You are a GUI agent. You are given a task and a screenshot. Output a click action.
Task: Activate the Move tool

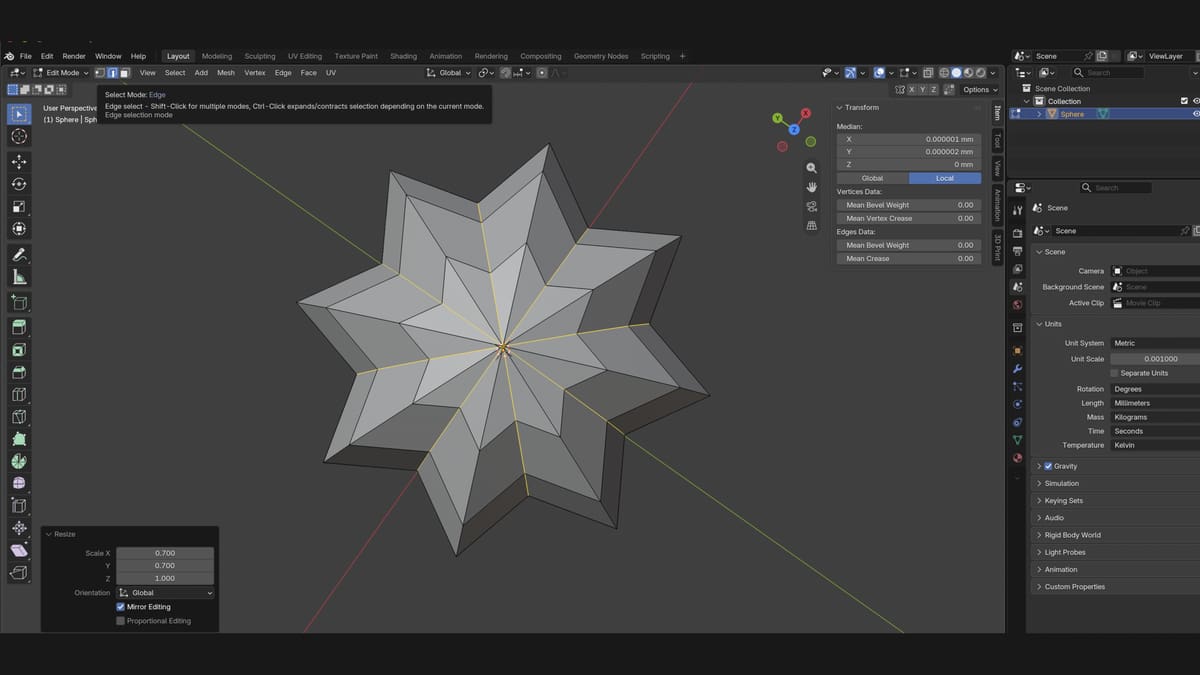(19, 161)
